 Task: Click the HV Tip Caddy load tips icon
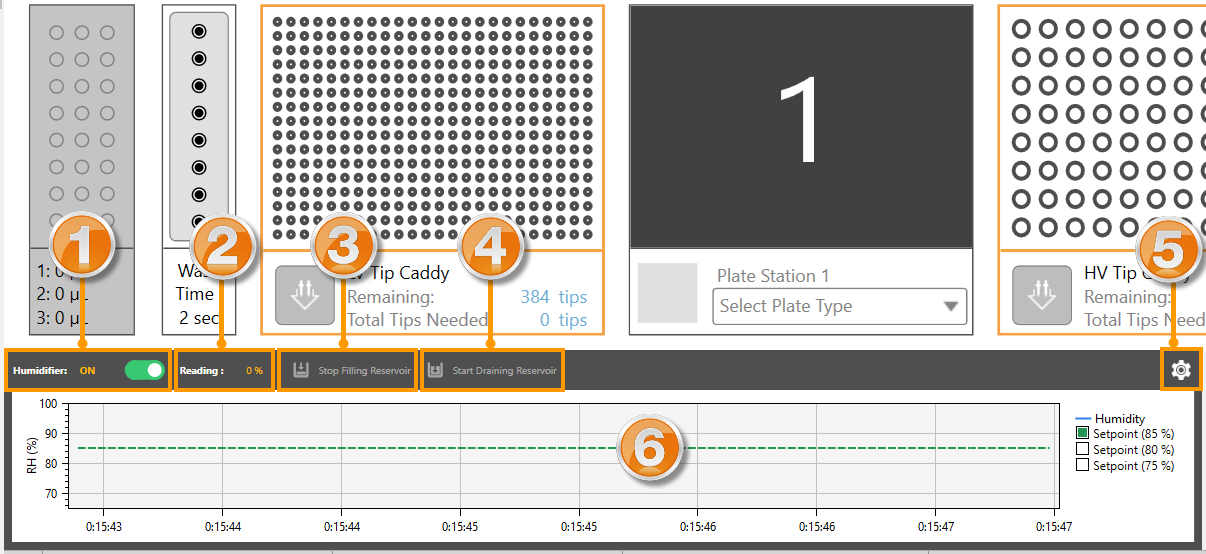(x=1041, y=297)
